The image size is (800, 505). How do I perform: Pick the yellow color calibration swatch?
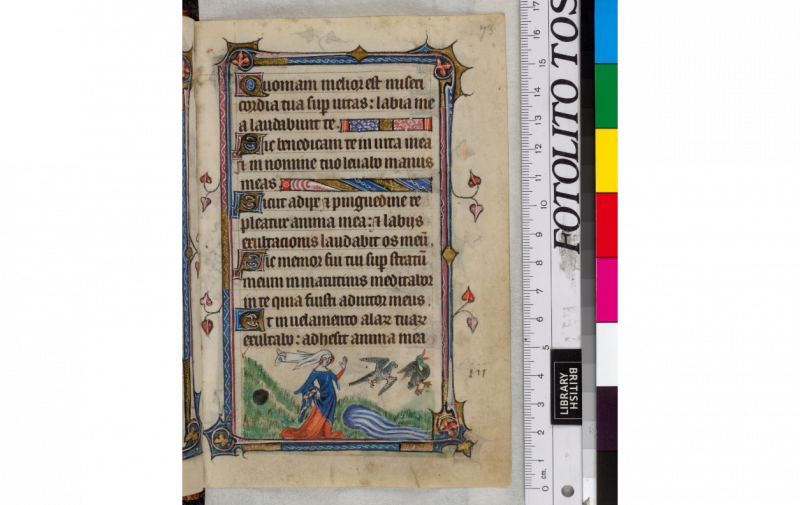(606, 160)
